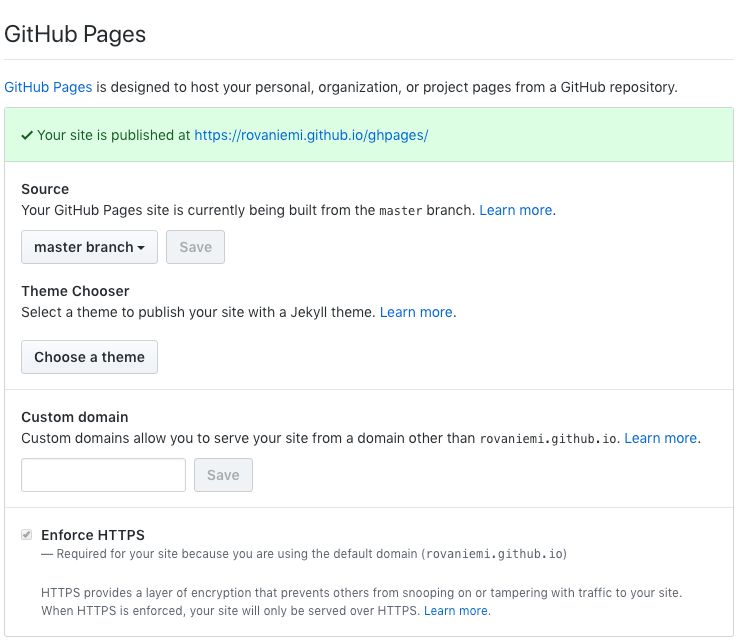Viewport: 737px width, 641px height.
Task: Click Save button beside Custom domain field
Action: tap(223, 475)
